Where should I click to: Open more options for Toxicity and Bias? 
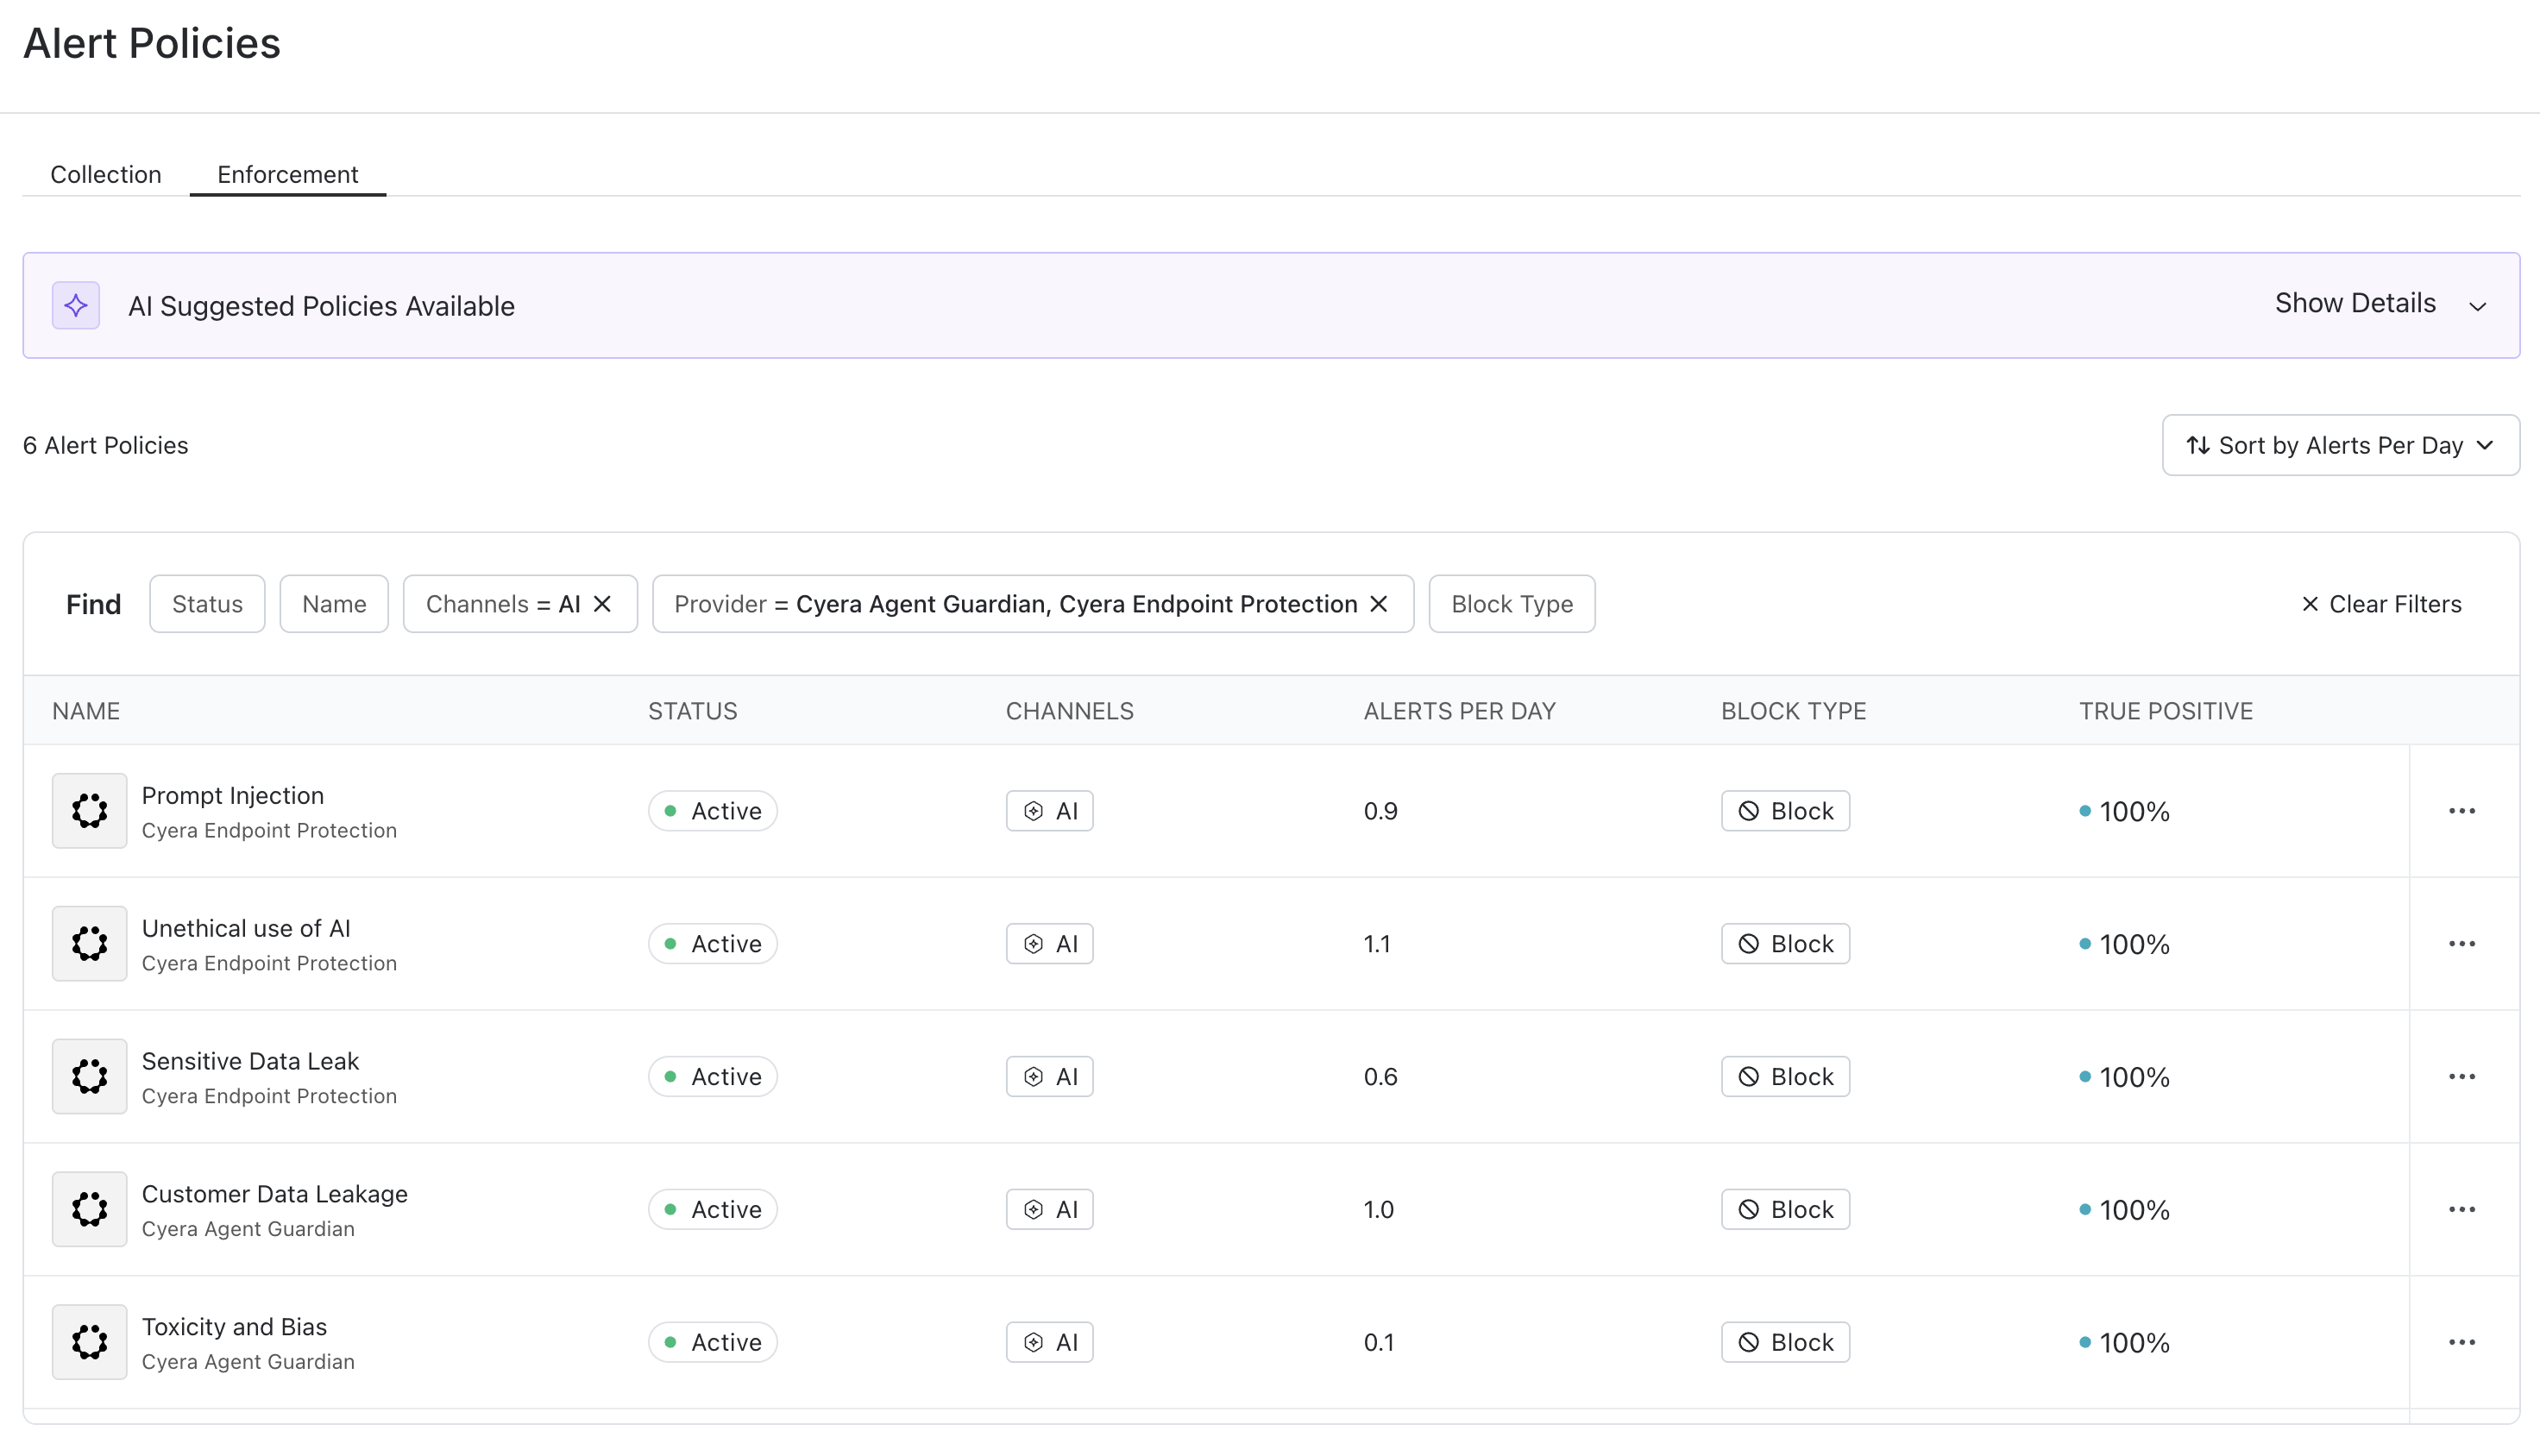pos(2462,1343)
